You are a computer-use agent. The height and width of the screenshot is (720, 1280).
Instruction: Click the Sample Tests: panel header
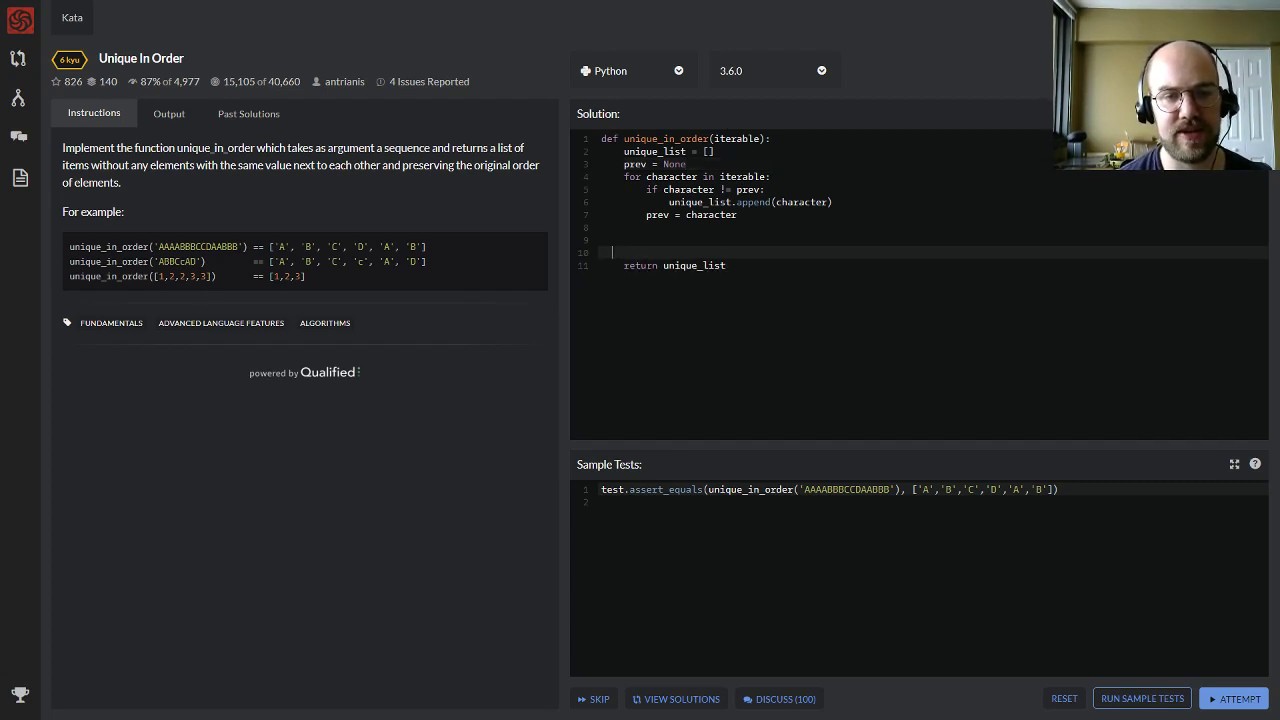pyautogui.click(x=609, y=465)
